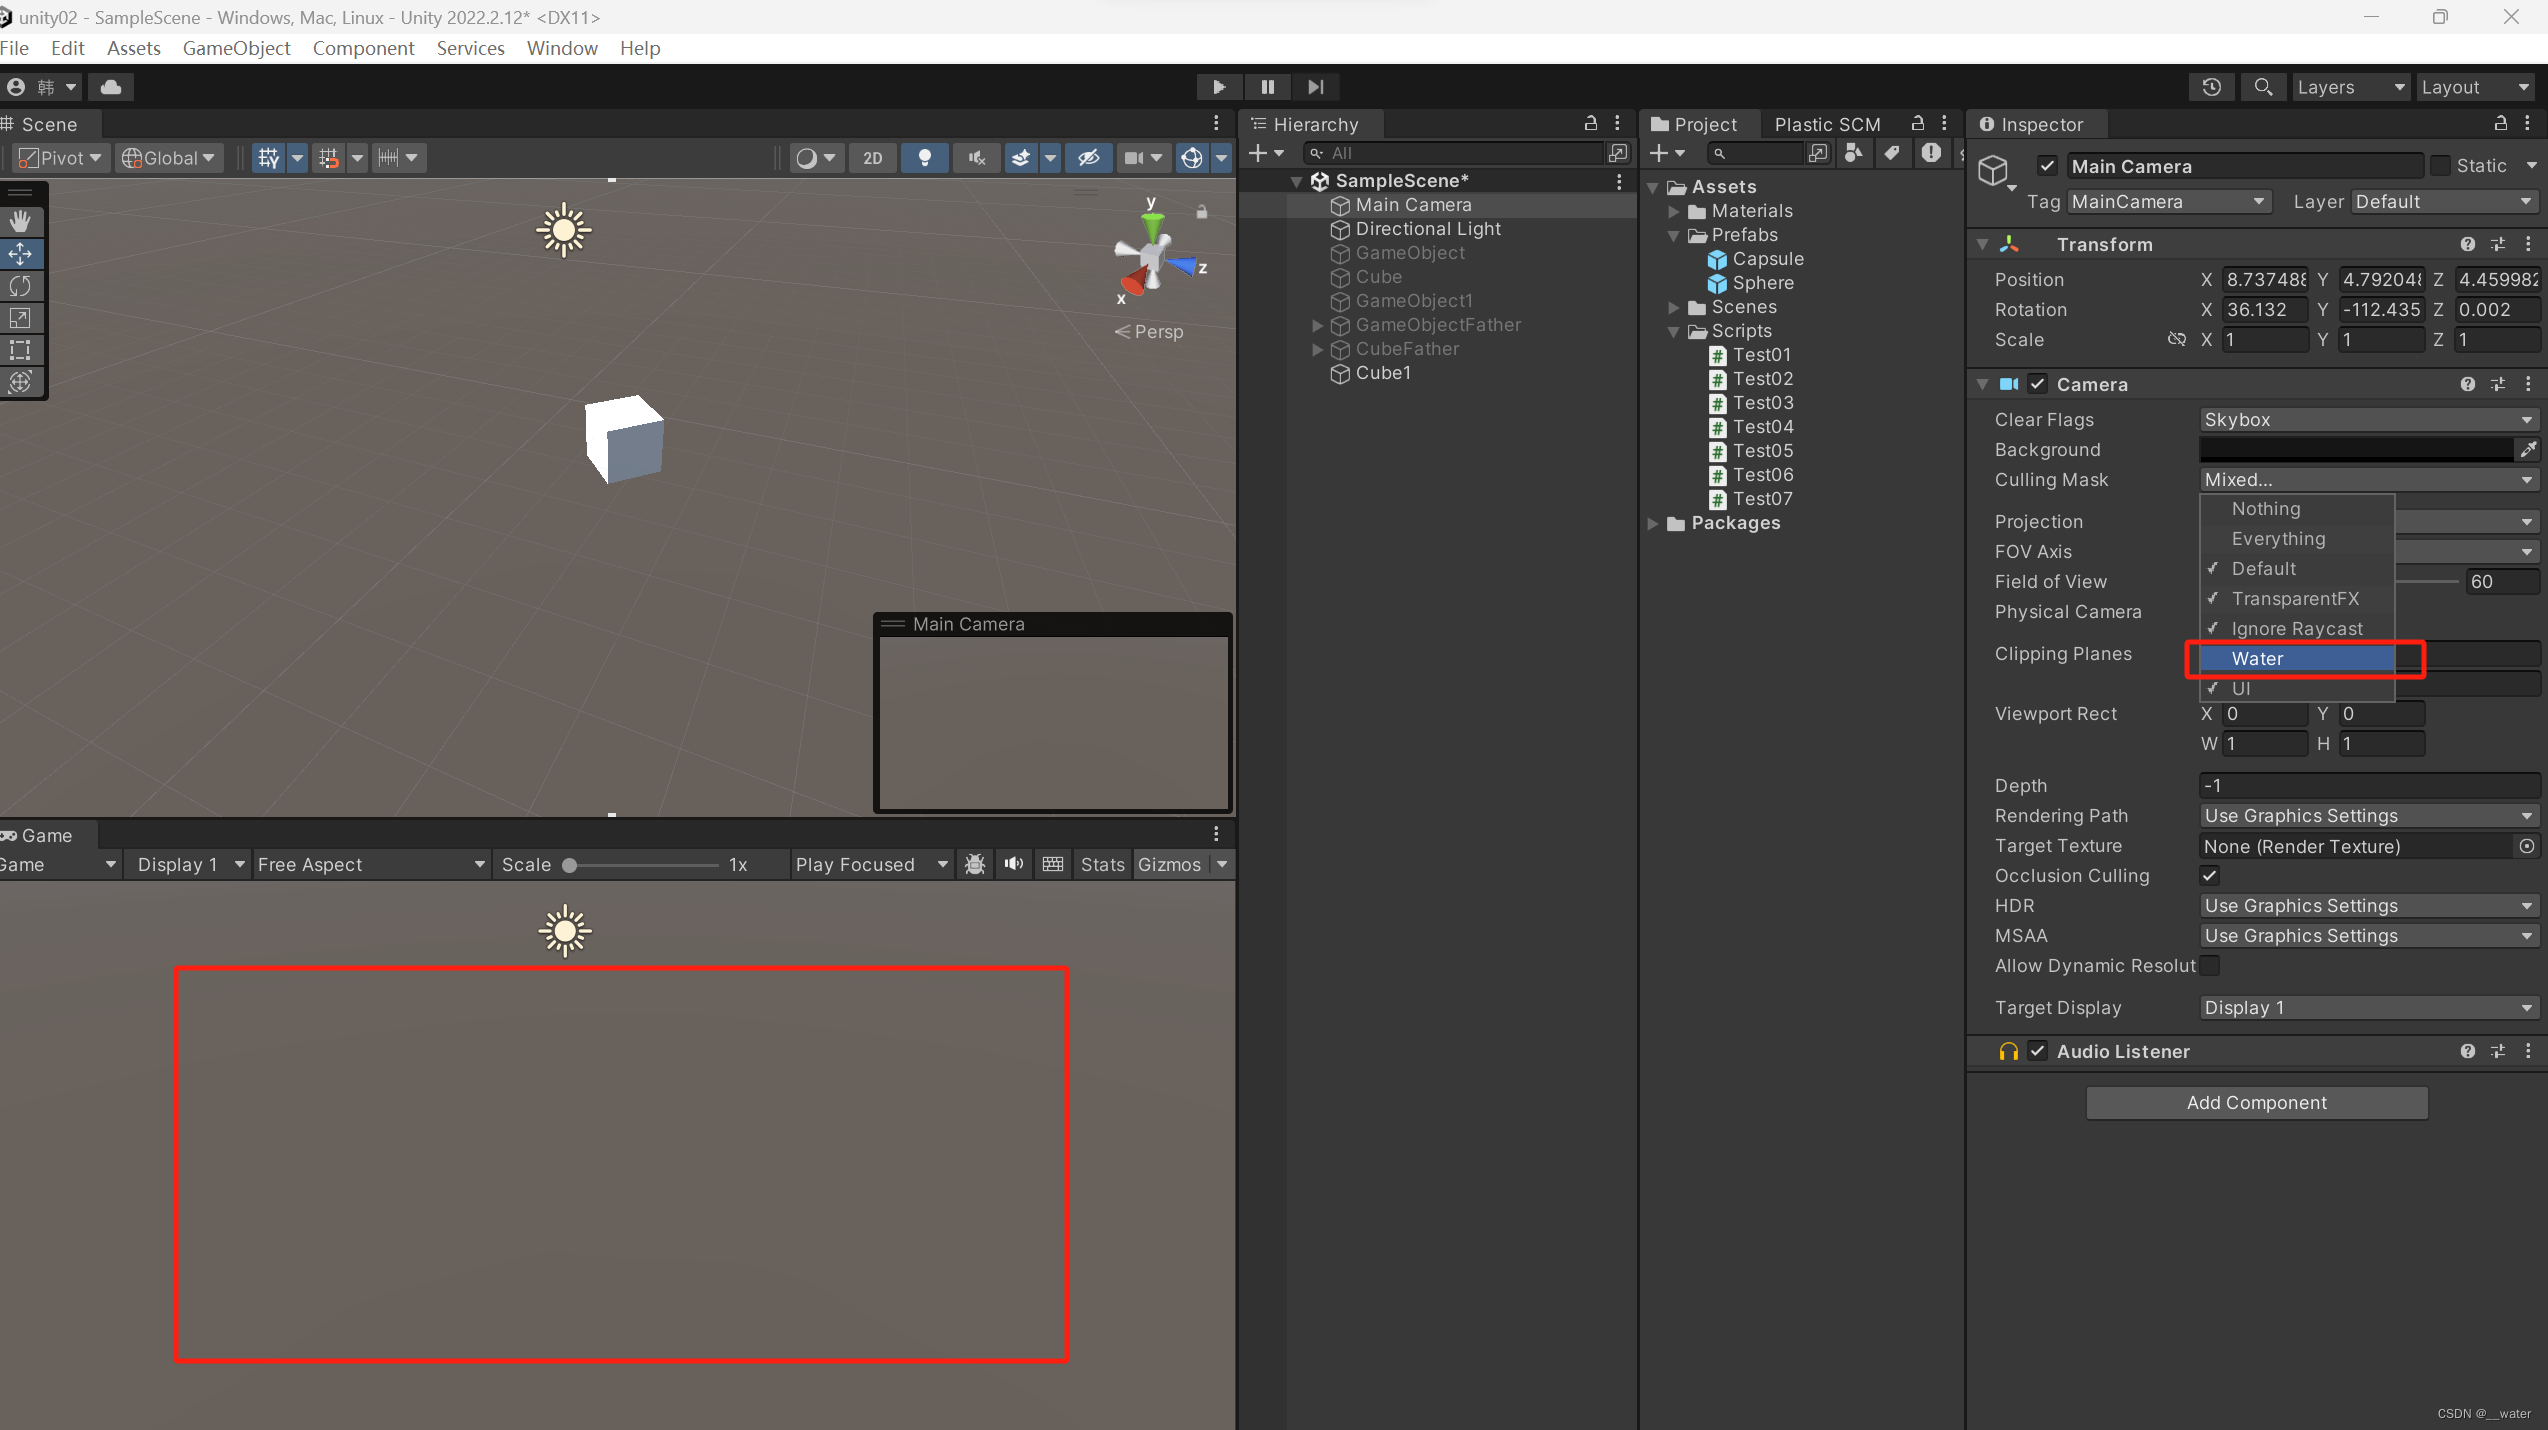
Task: Select the Rotate tool
Action: pyautogui.click(x=20, y=286)
